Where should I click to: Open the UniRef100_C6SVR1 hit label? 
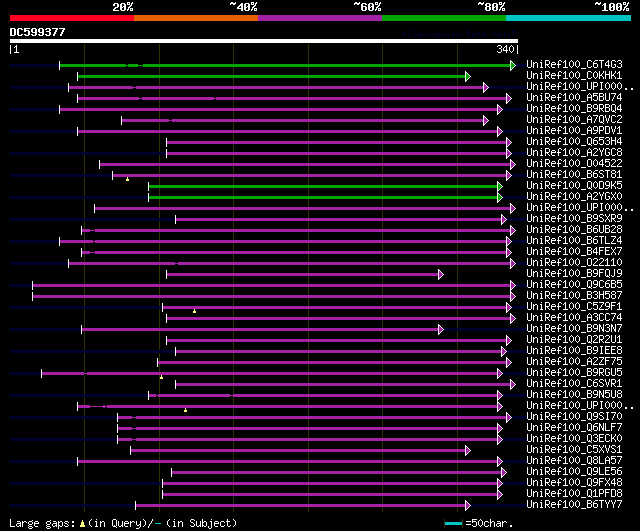pos(574,384)
